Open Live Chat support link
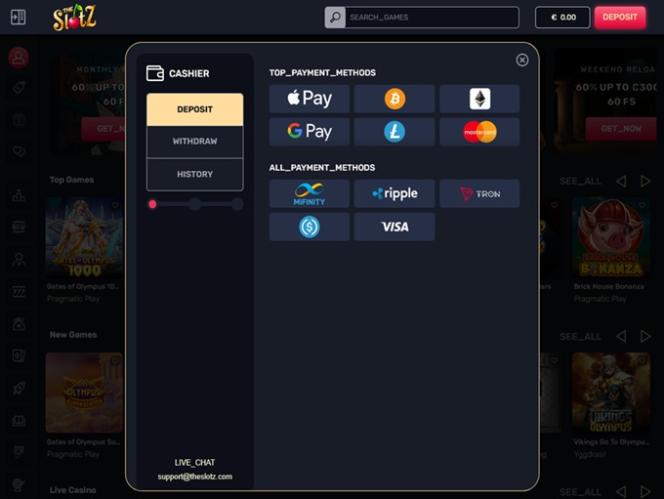664x499 pixels. pos(195,463)
